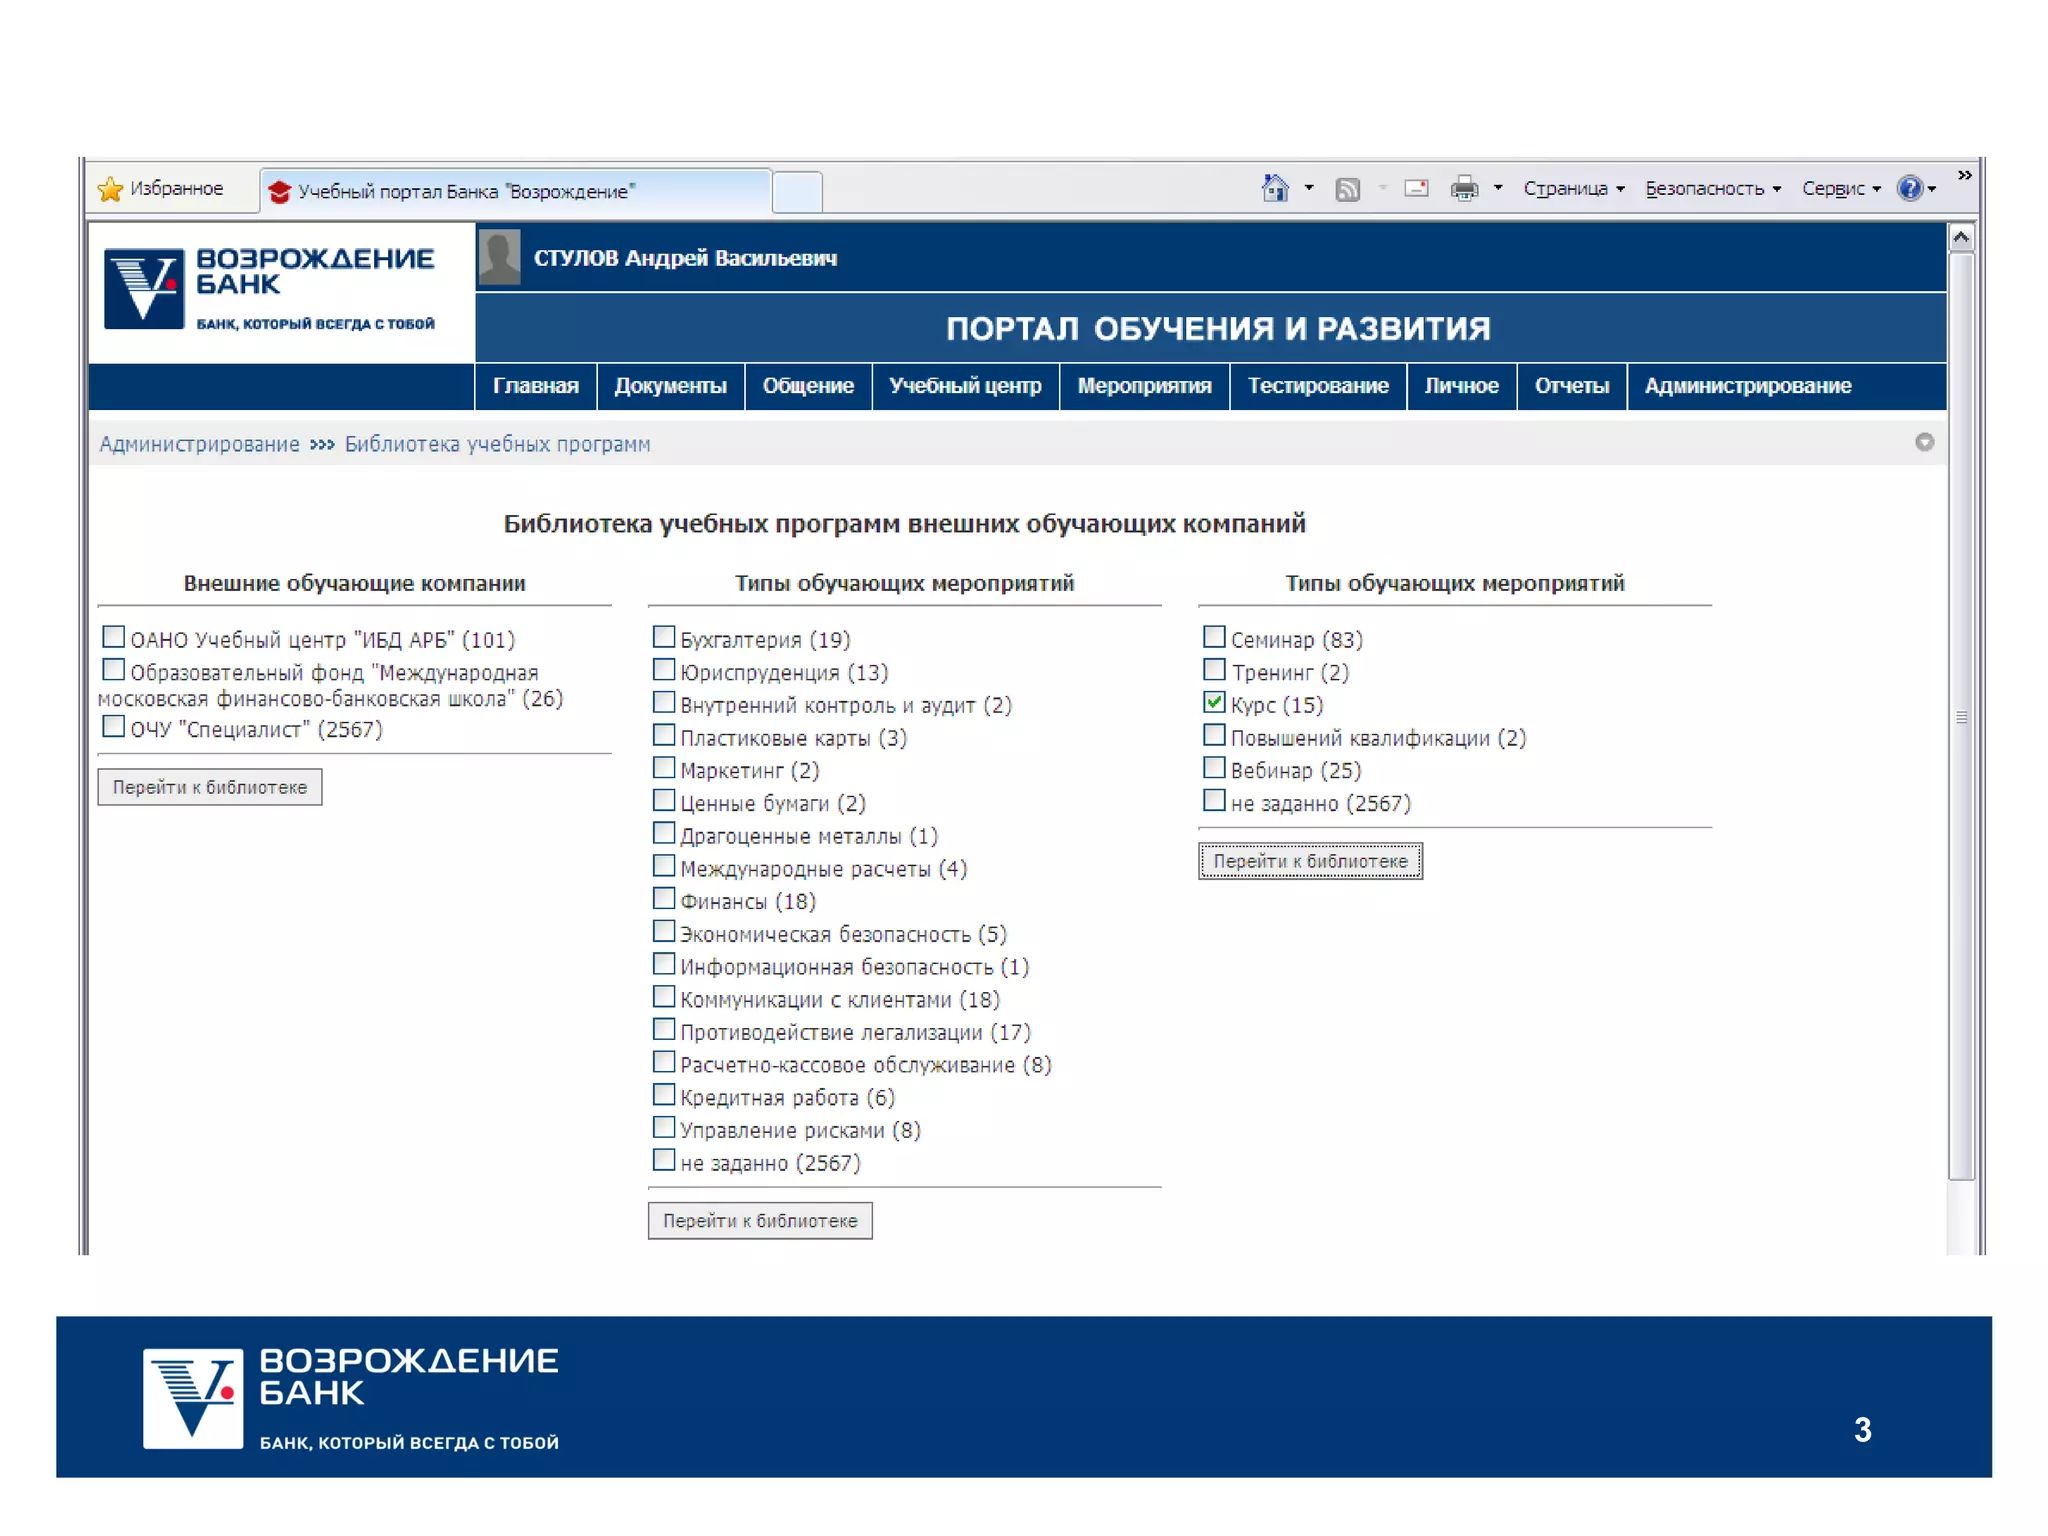Switch to the Тестирование menu item
Screen dimensions: 2048x1536
click(x=1317, y=386)
